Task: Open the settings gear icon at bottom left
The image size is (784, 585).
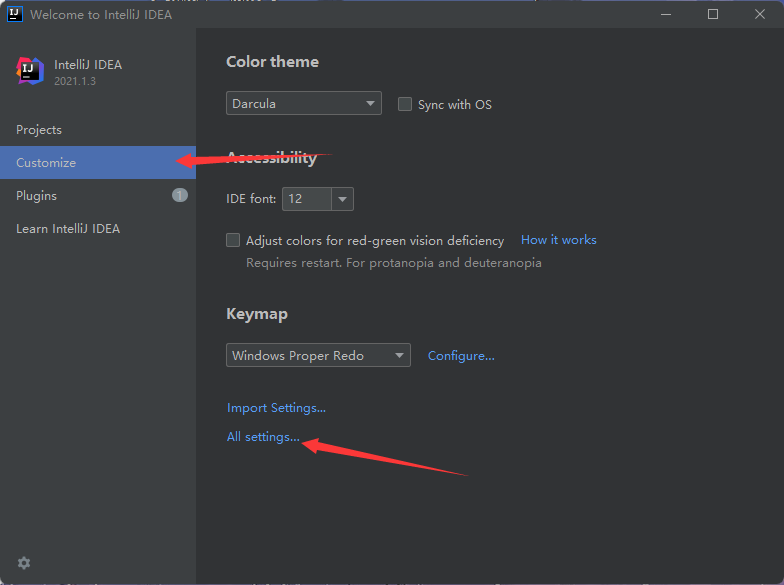Action: pyautogui.click(x=24, y=563)
